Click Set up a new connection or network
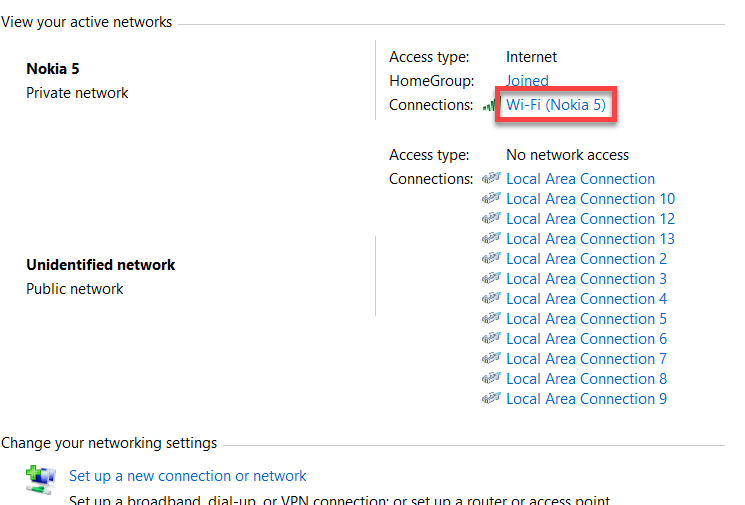Screen dimensions: 745x505 point(188,477)
